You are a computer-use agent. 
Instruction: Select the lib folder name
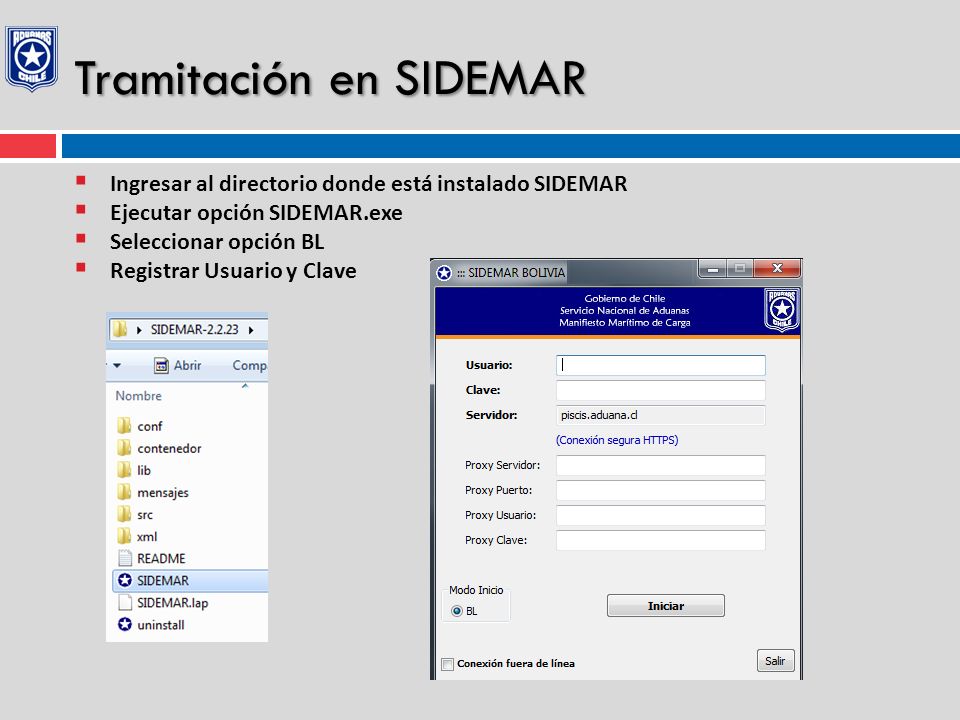pos(144,470)
